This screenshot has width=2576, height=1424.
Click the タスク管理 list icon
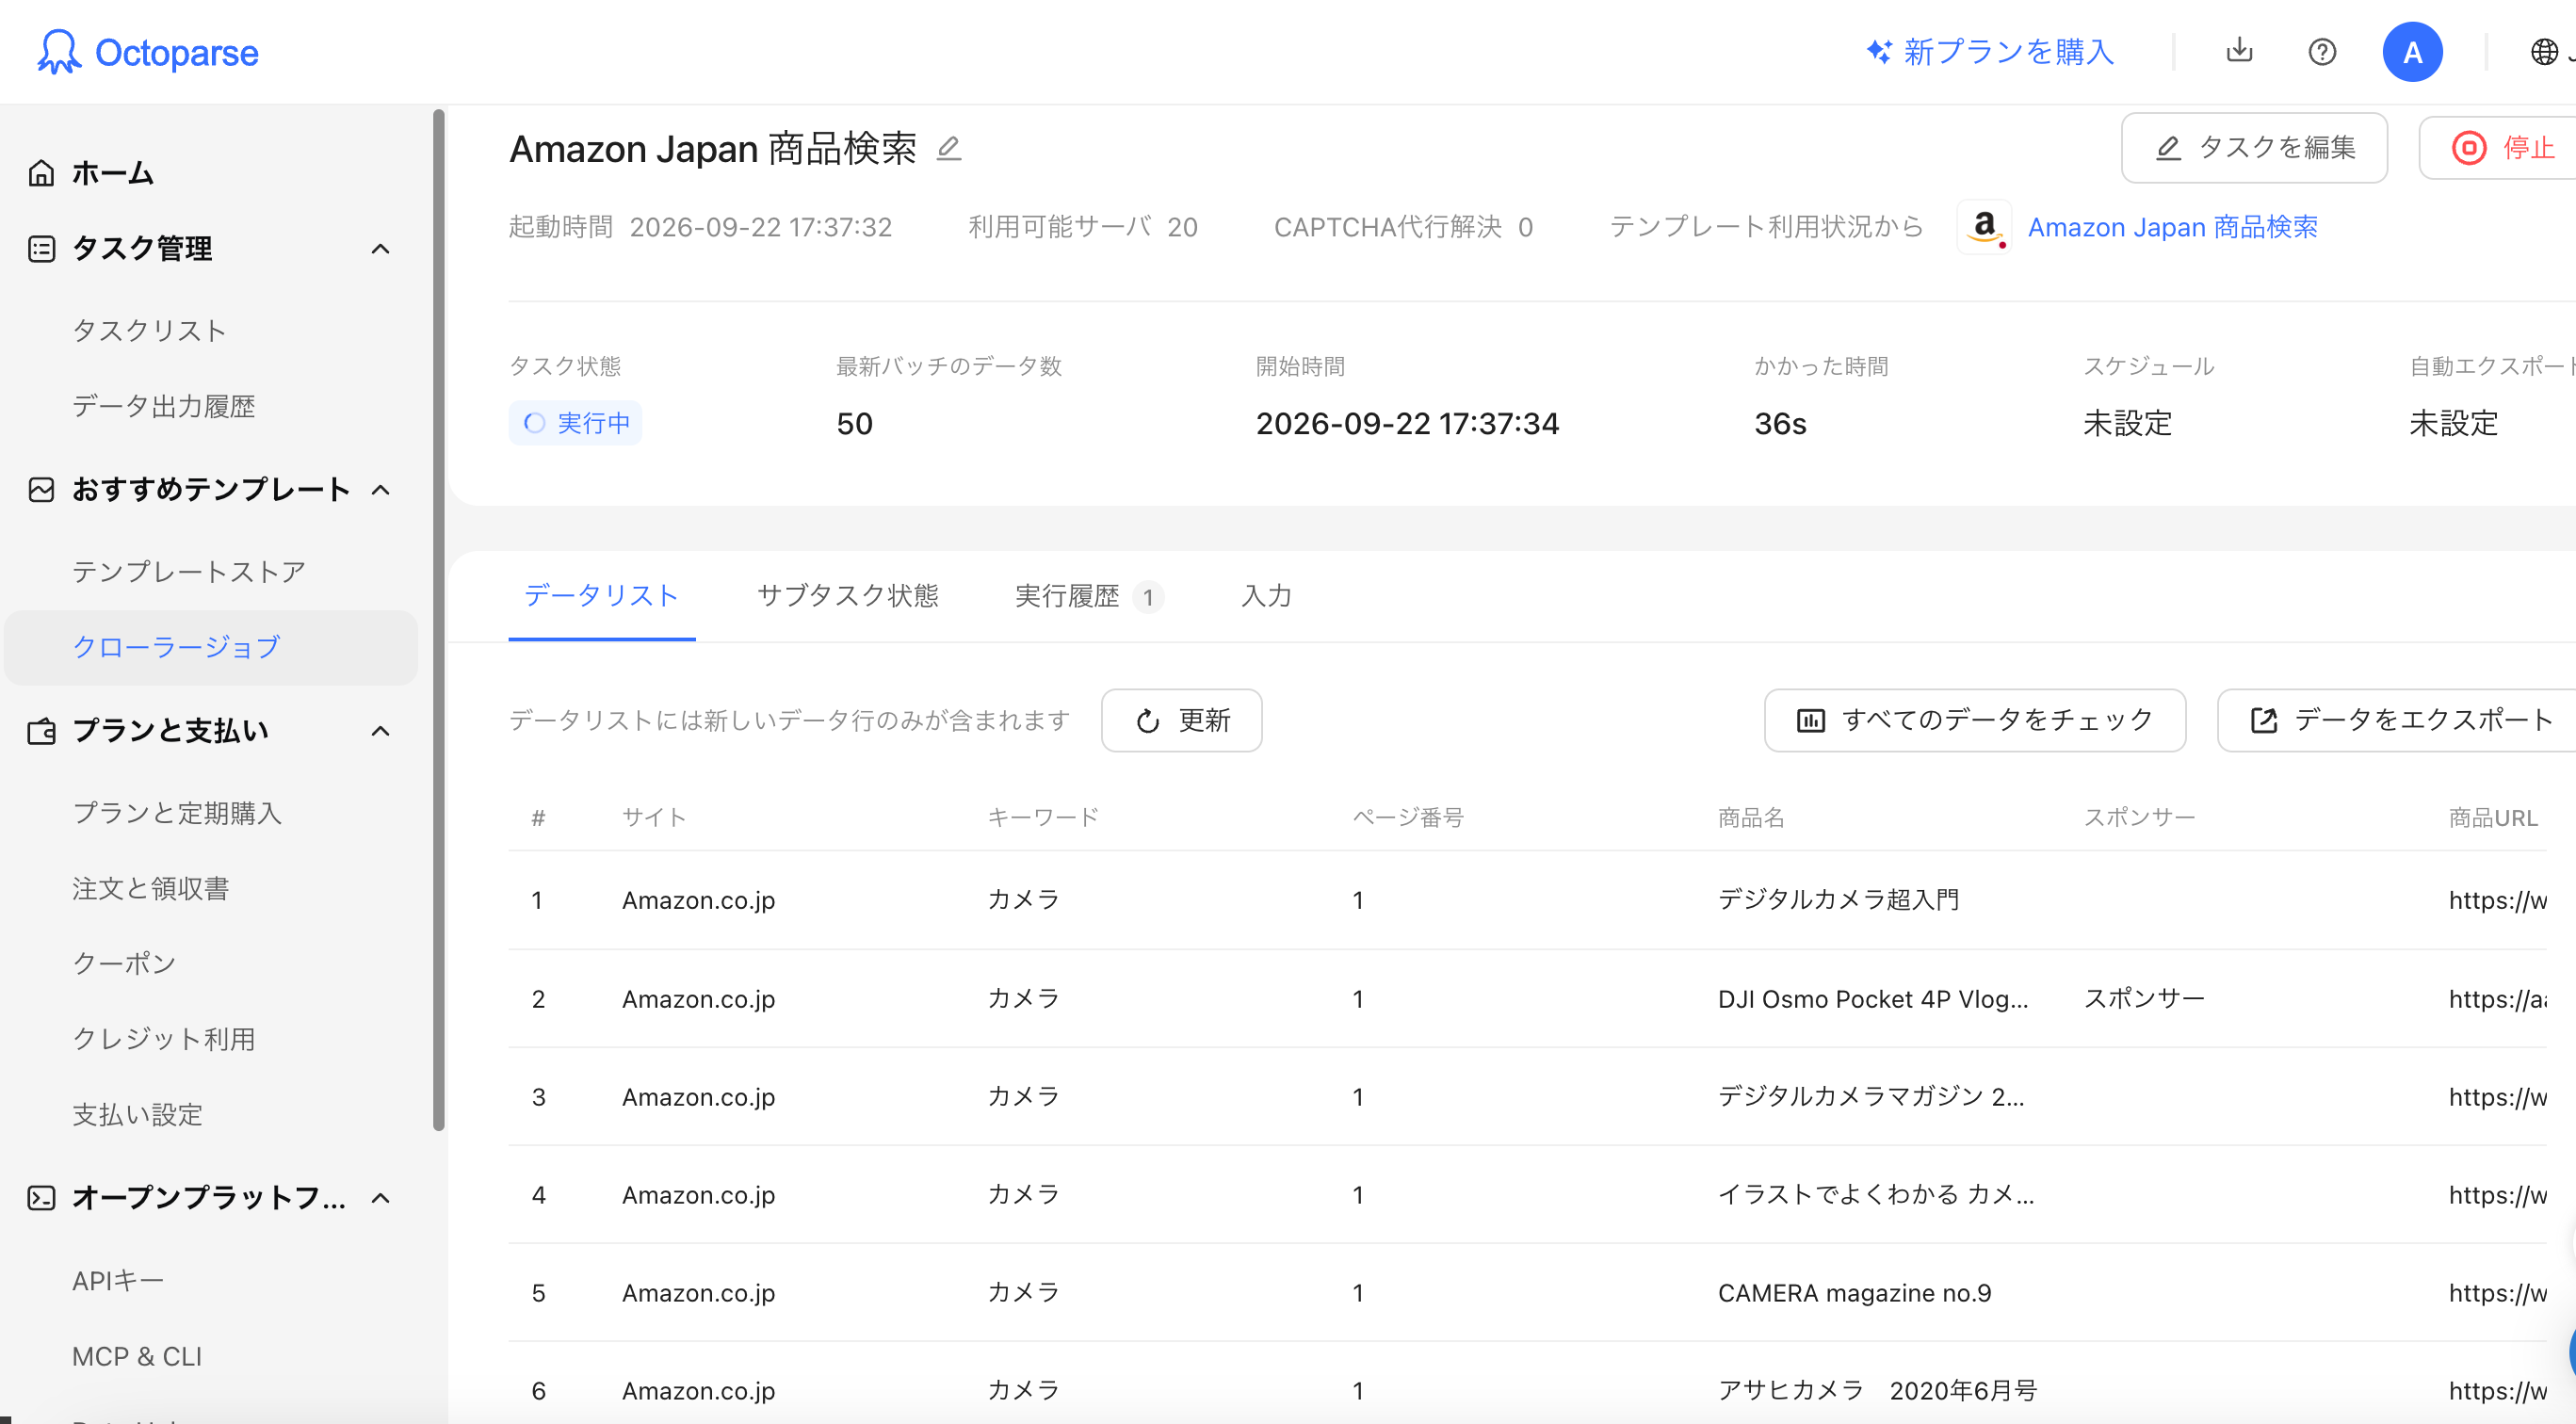click(x=41, y=248)
